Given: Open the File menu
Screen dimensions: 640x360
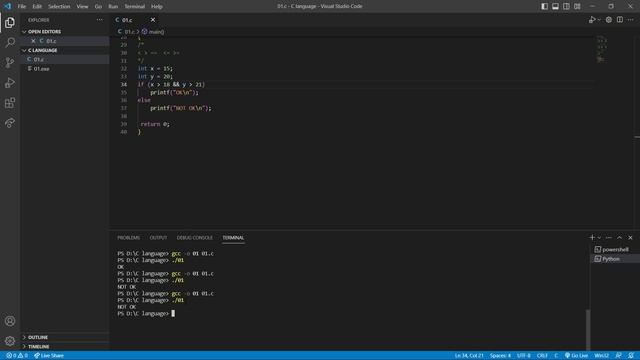Looking at the screenshot, I should 22,6.
